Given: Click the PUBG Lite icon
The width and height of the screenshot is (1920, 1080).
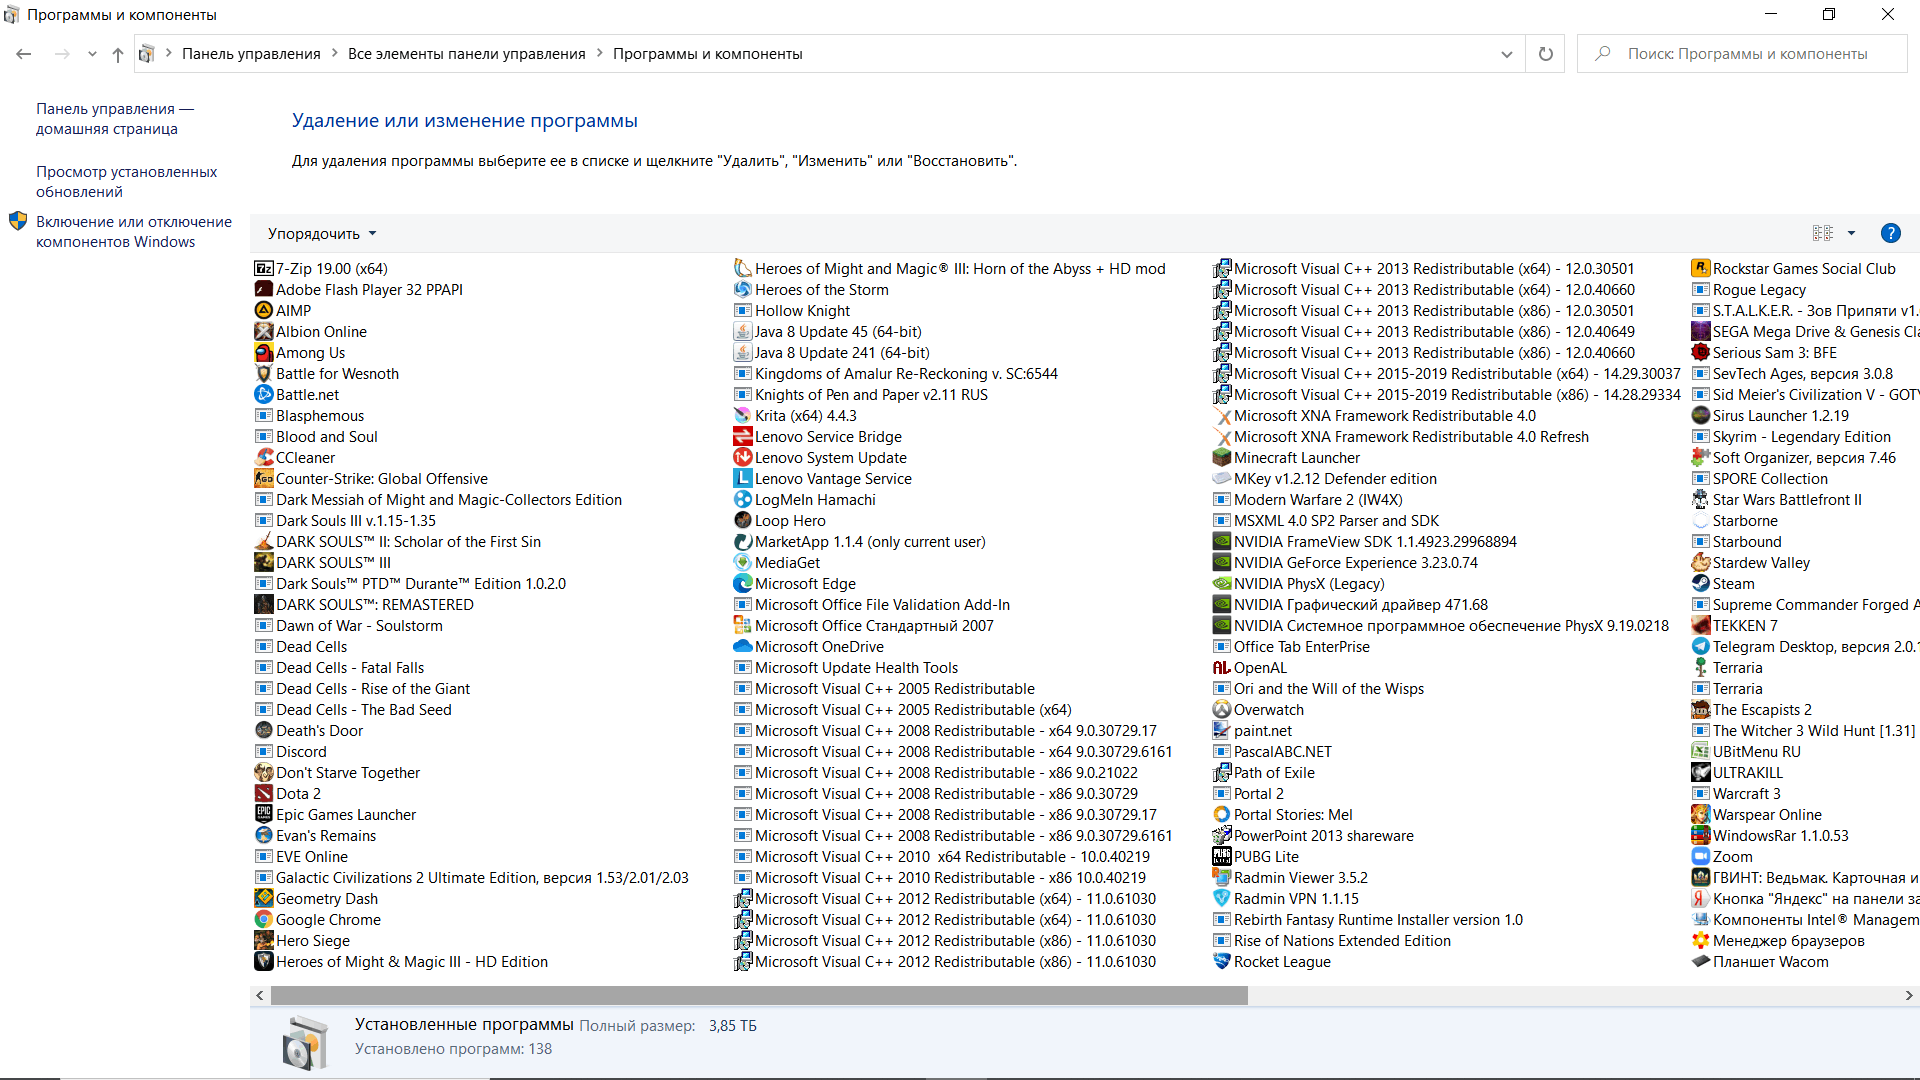Looking at the screenshot, I should coord(1222,856).
